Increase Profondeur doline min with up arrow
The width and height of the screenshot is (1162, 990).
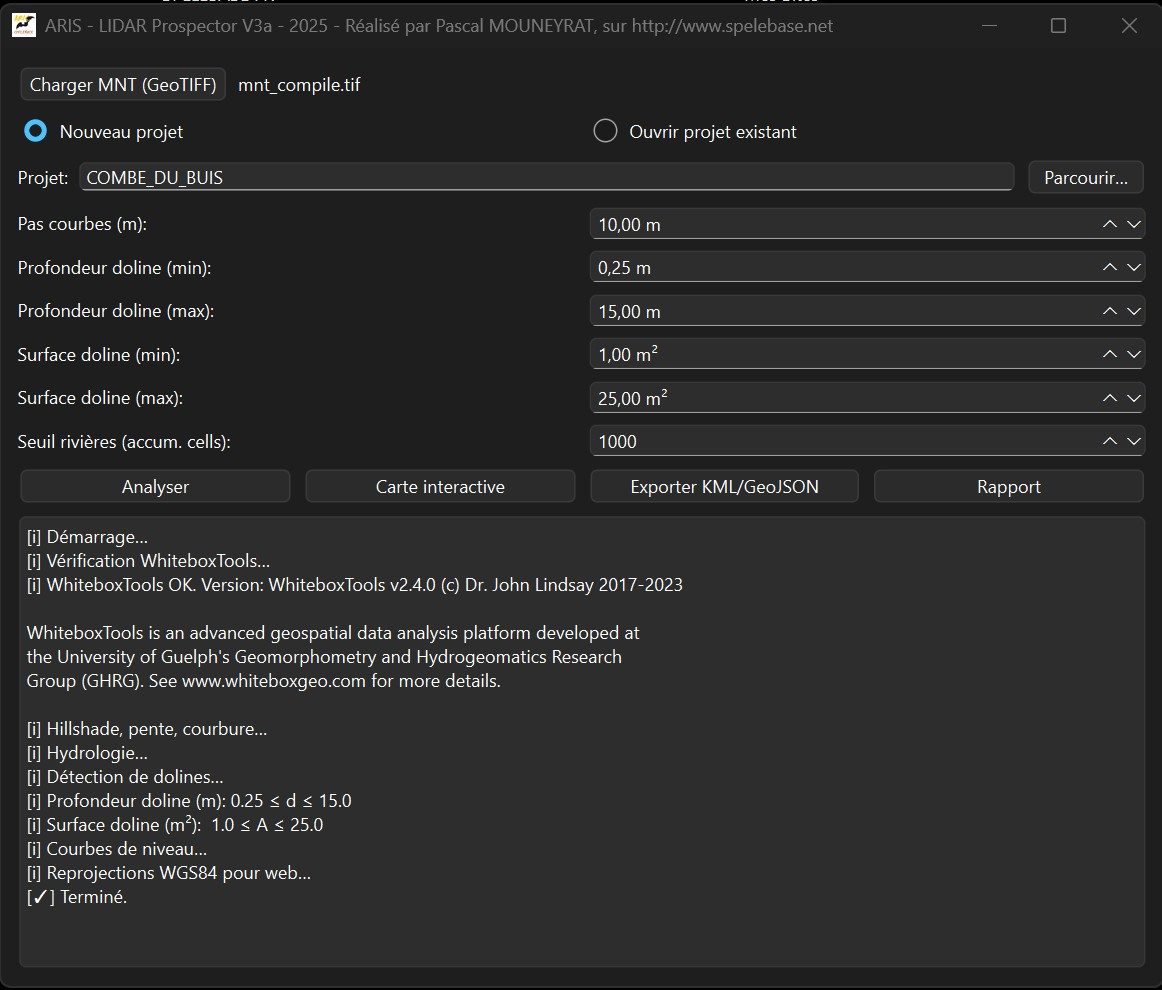click(x=1109, y=268)
